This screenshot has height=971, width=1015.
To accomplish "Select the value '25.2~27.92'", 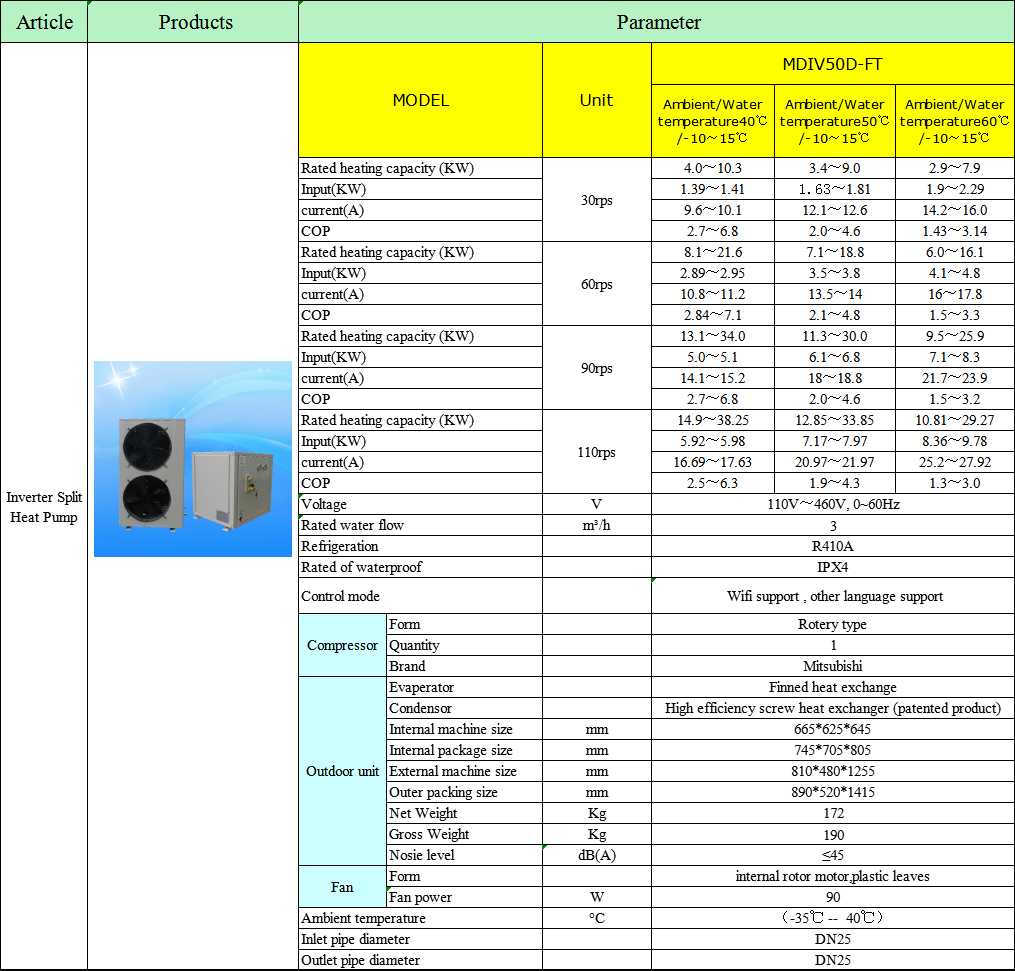I will click(x=955, y=462).
